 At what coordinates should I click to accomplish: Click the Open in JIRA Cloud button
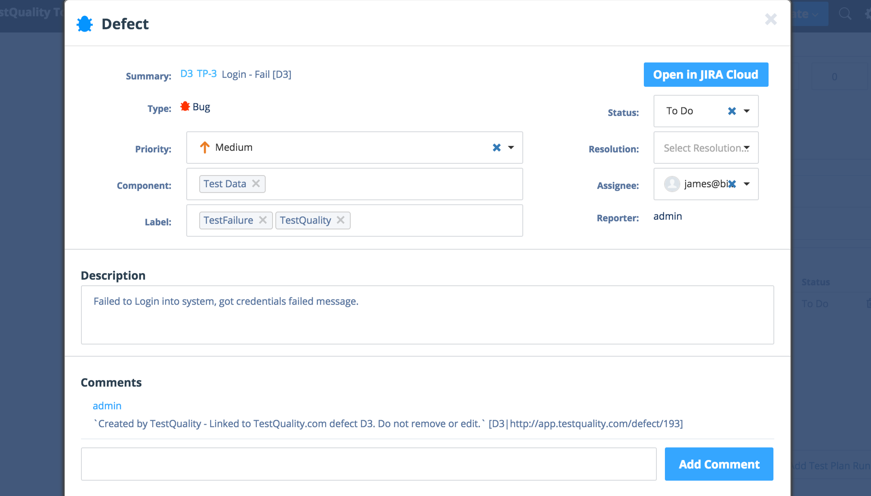click(706, 74)
